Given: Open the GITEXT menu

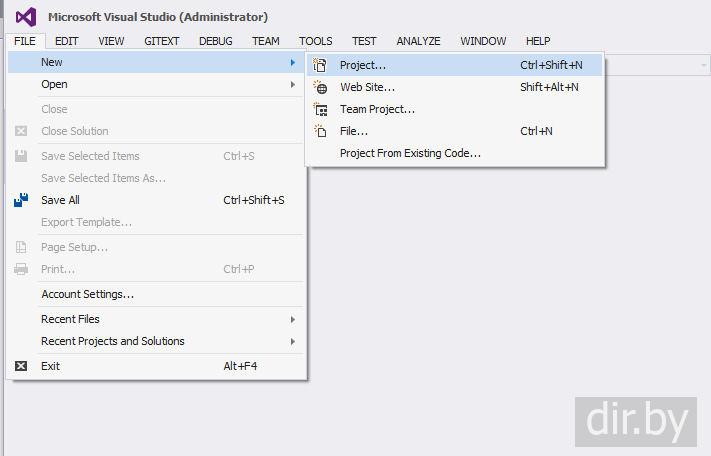Looking at the screenshot, I should coord(161,41).
